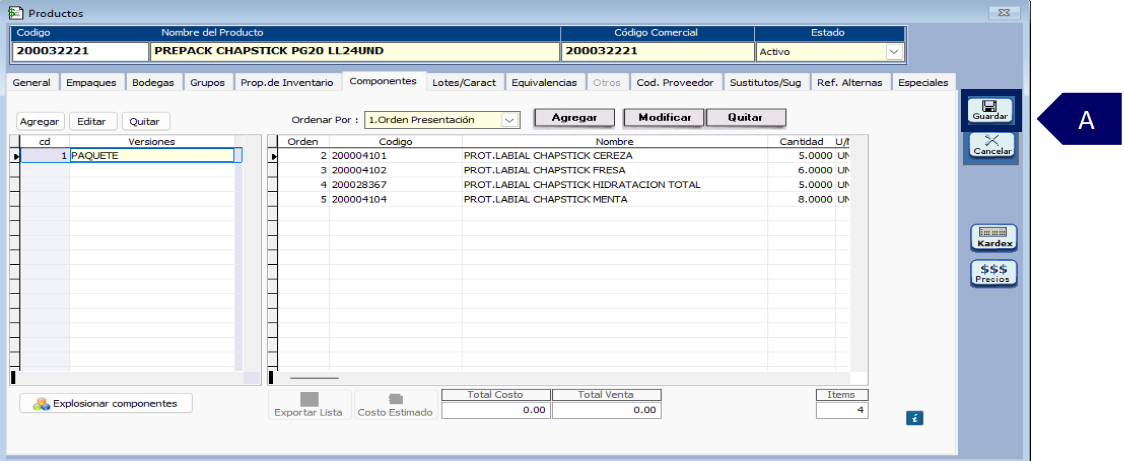Click Agregar above the Versiones list
The image size is (1124, 461).
tap(39, 121)
